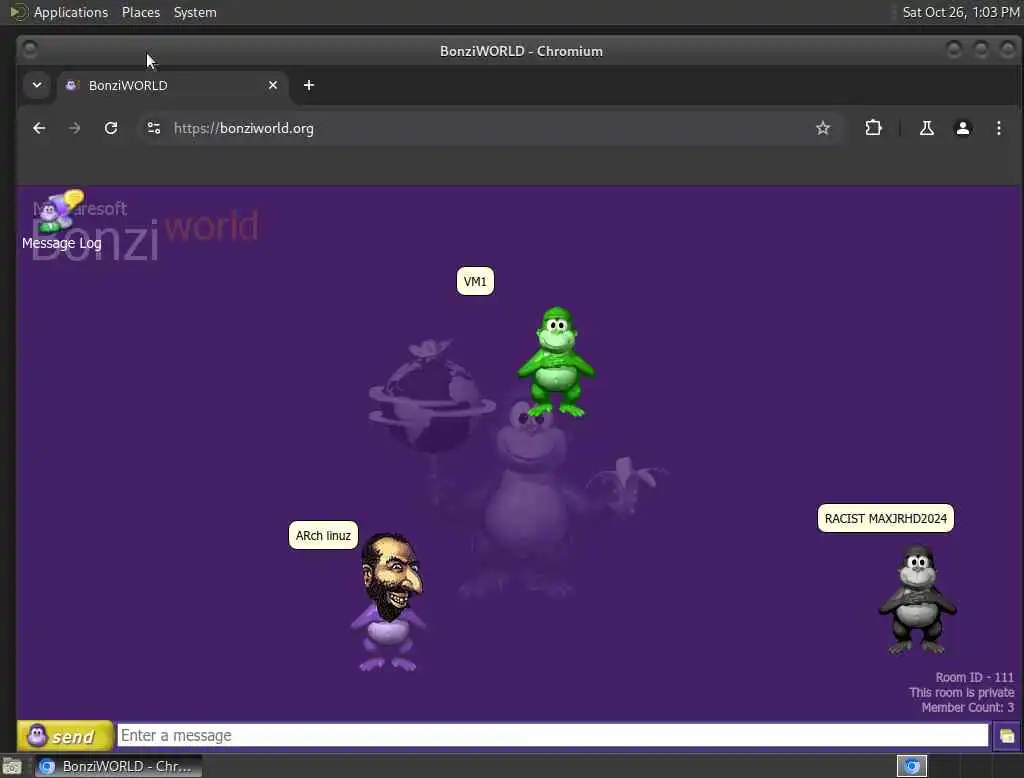
Task: Open the Chrome Labs flask icon
Action: [927, 128]
